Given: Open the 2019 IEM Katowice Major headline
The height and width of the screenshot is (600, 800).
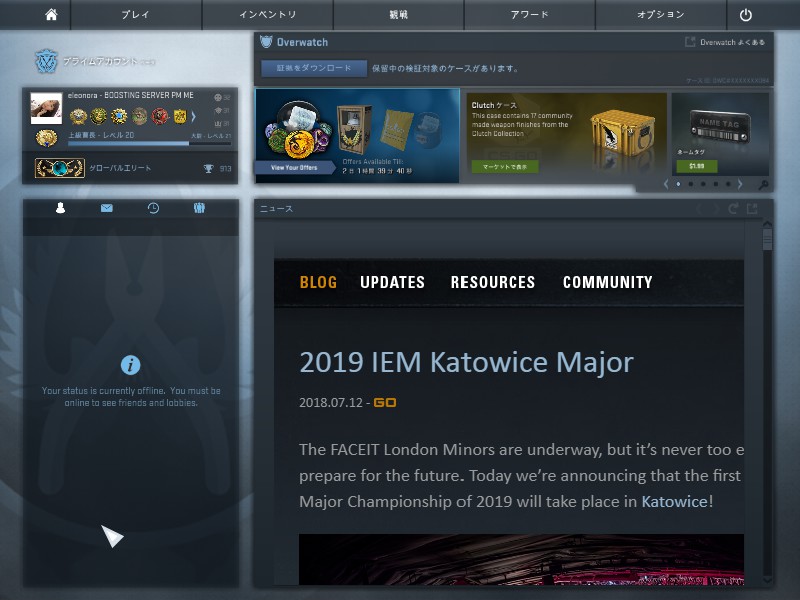Looking at the screenshot, I should coord(466,363).
